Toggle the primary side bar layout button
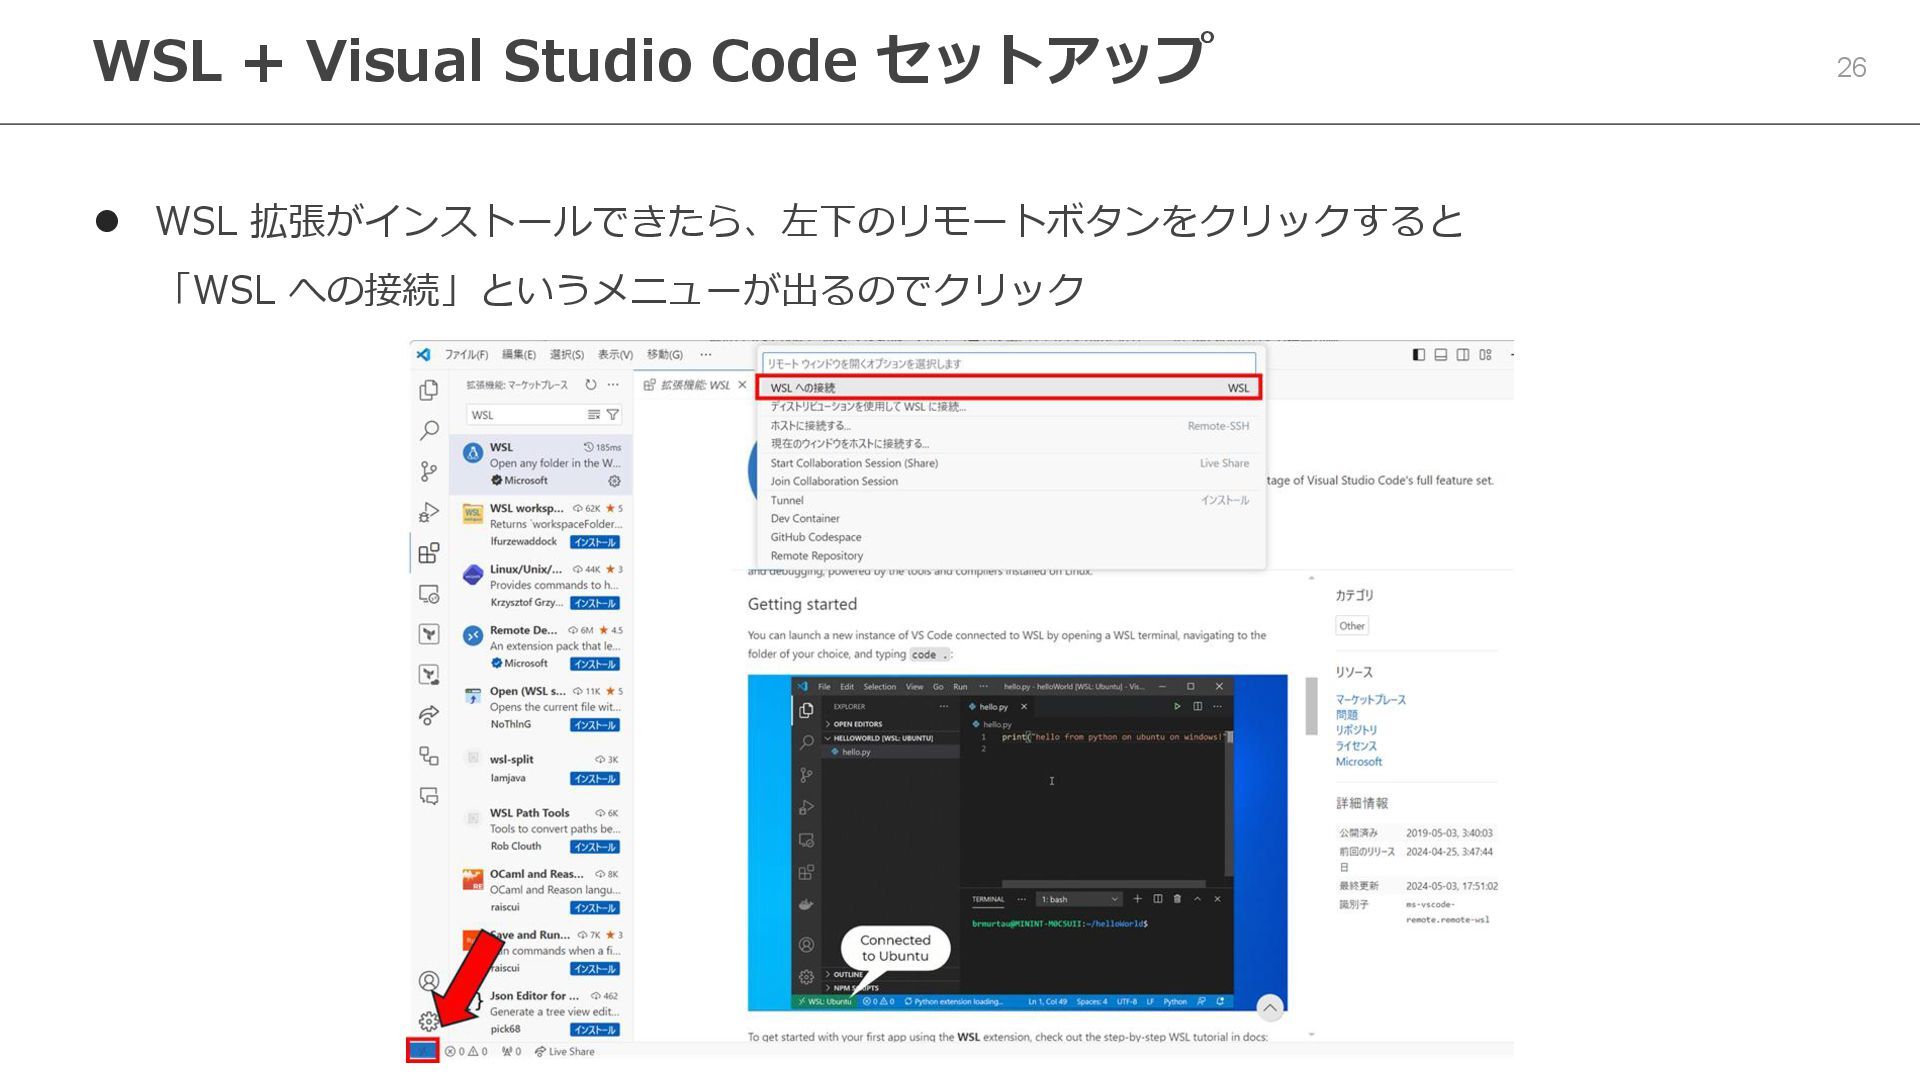 1418,355
